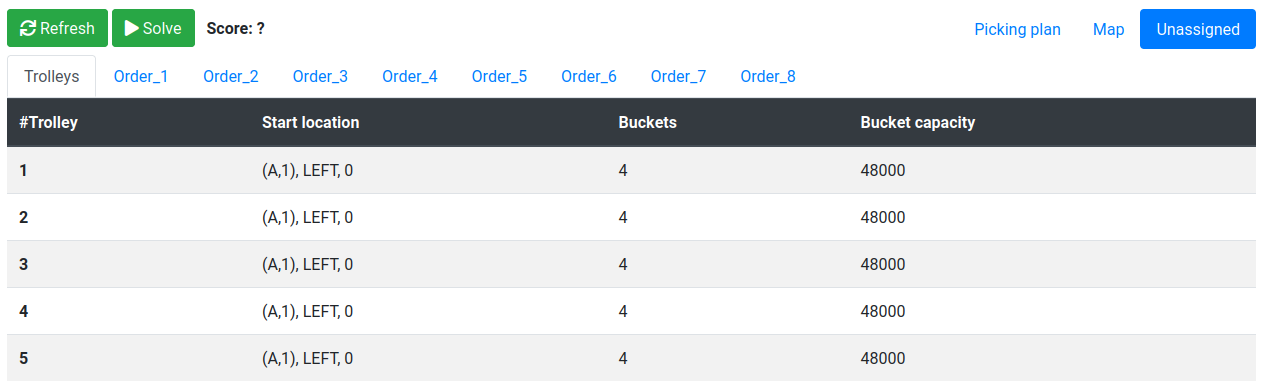
Task: Click the Refresh circular arrows icon
Action: click(x=28, y=29)
